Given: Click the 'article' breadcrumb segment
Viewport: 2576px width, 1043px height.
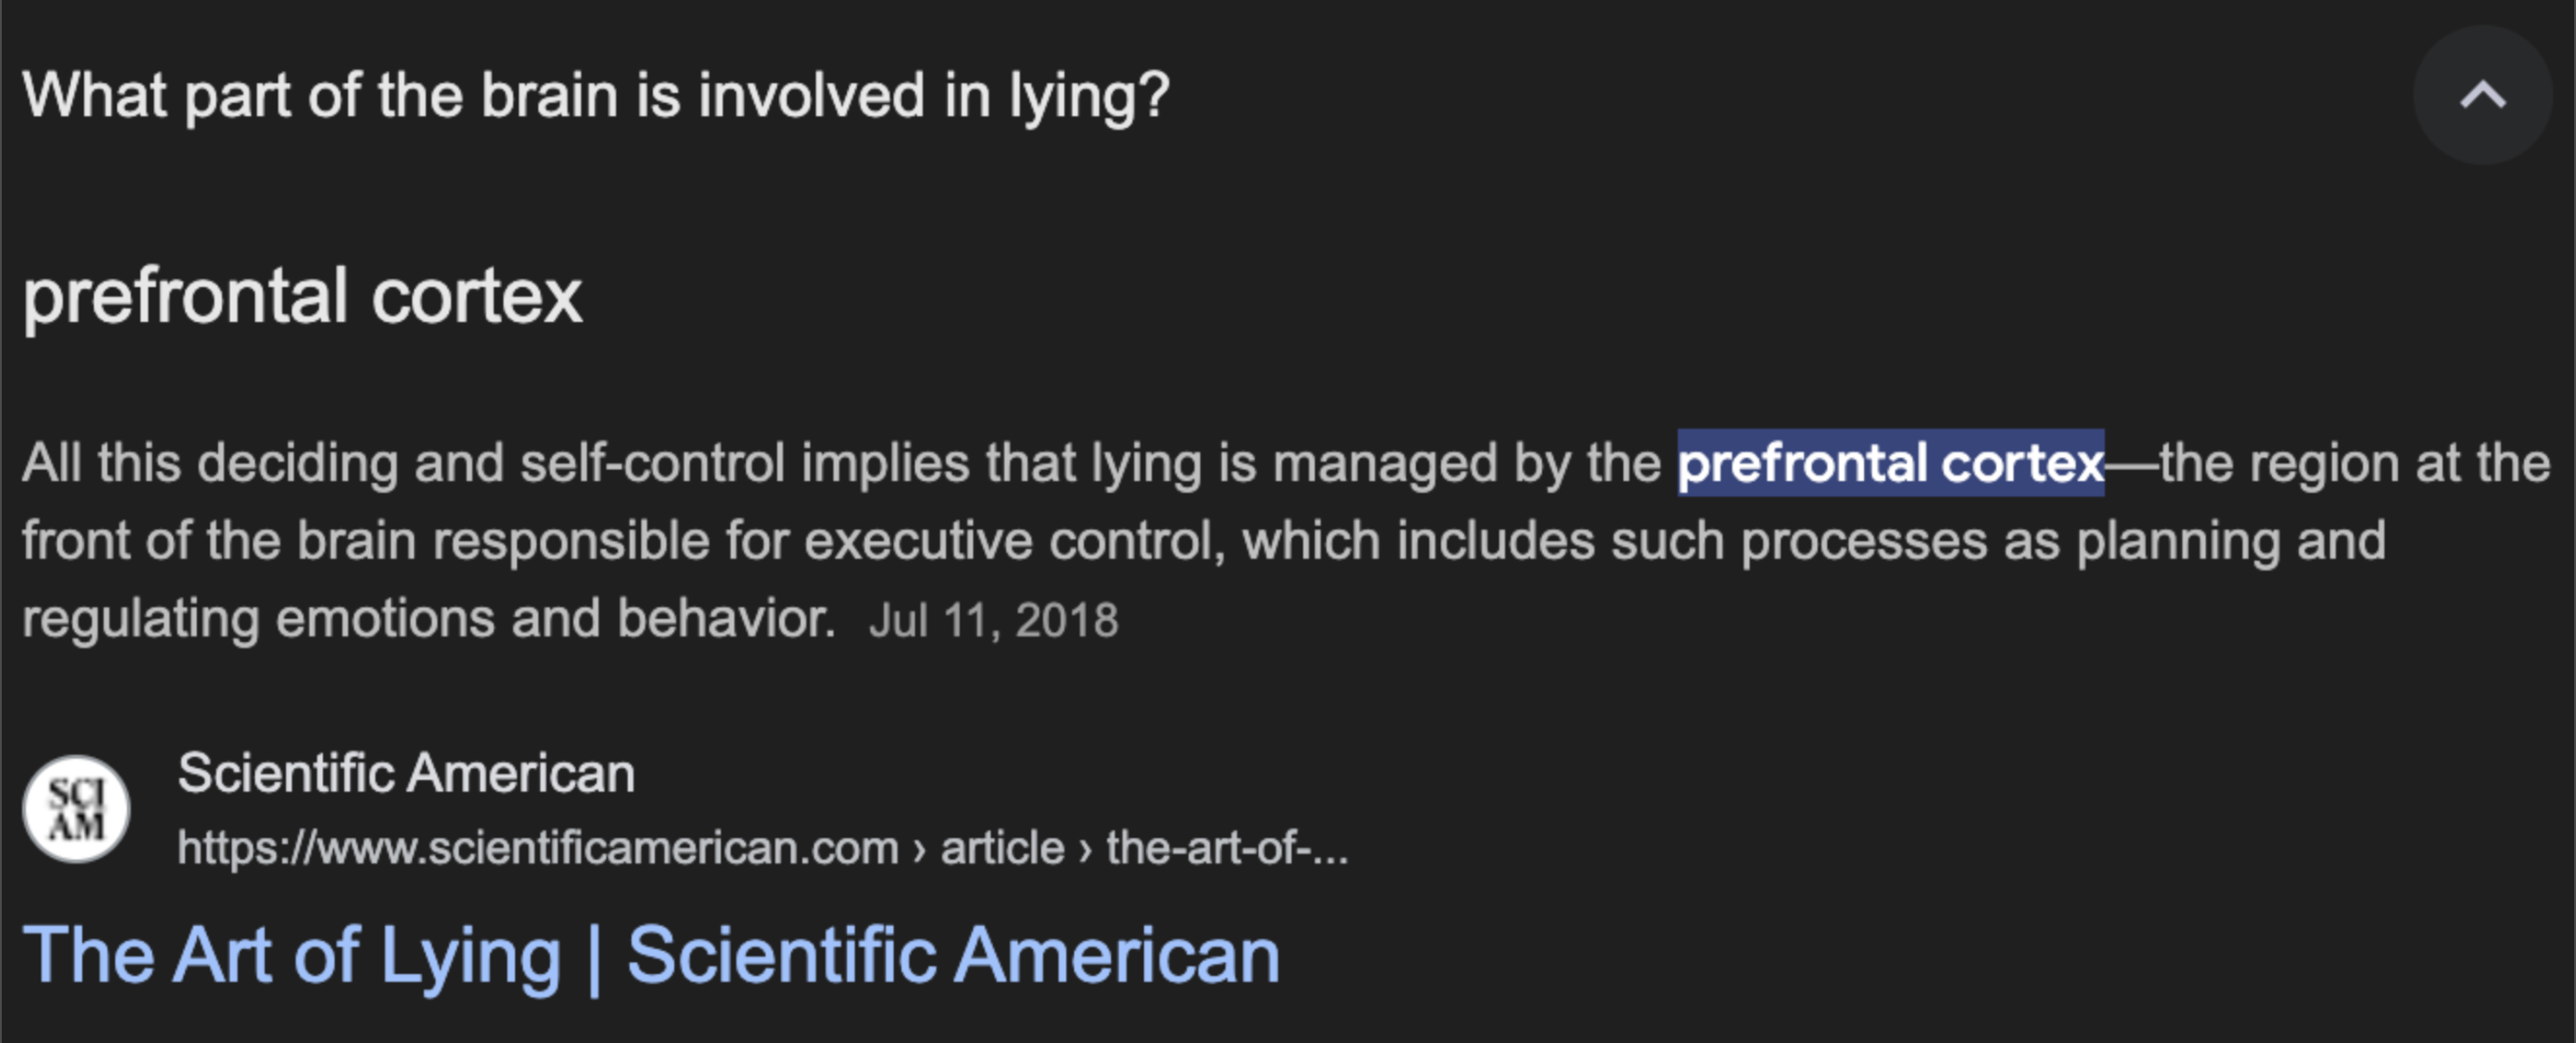Looking at the screenshot, I should [1002, 848].
